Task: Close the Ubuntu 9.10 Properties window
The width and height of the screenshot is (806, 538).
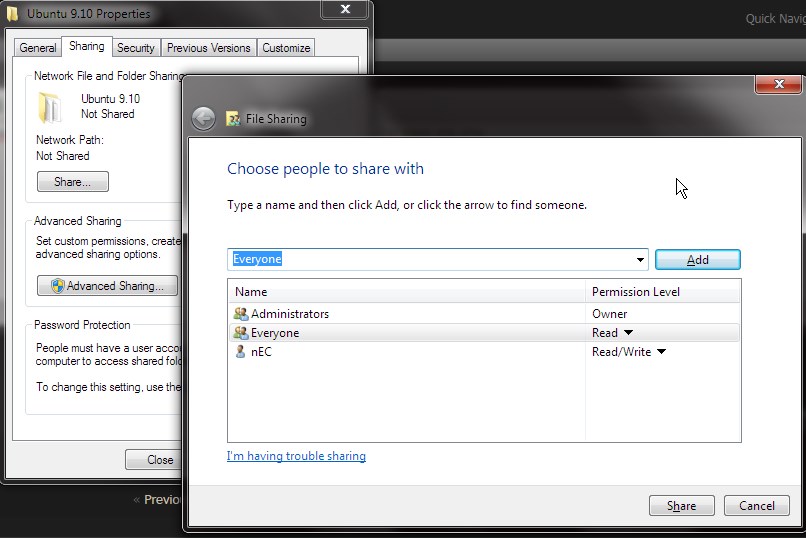Action: 345,9
